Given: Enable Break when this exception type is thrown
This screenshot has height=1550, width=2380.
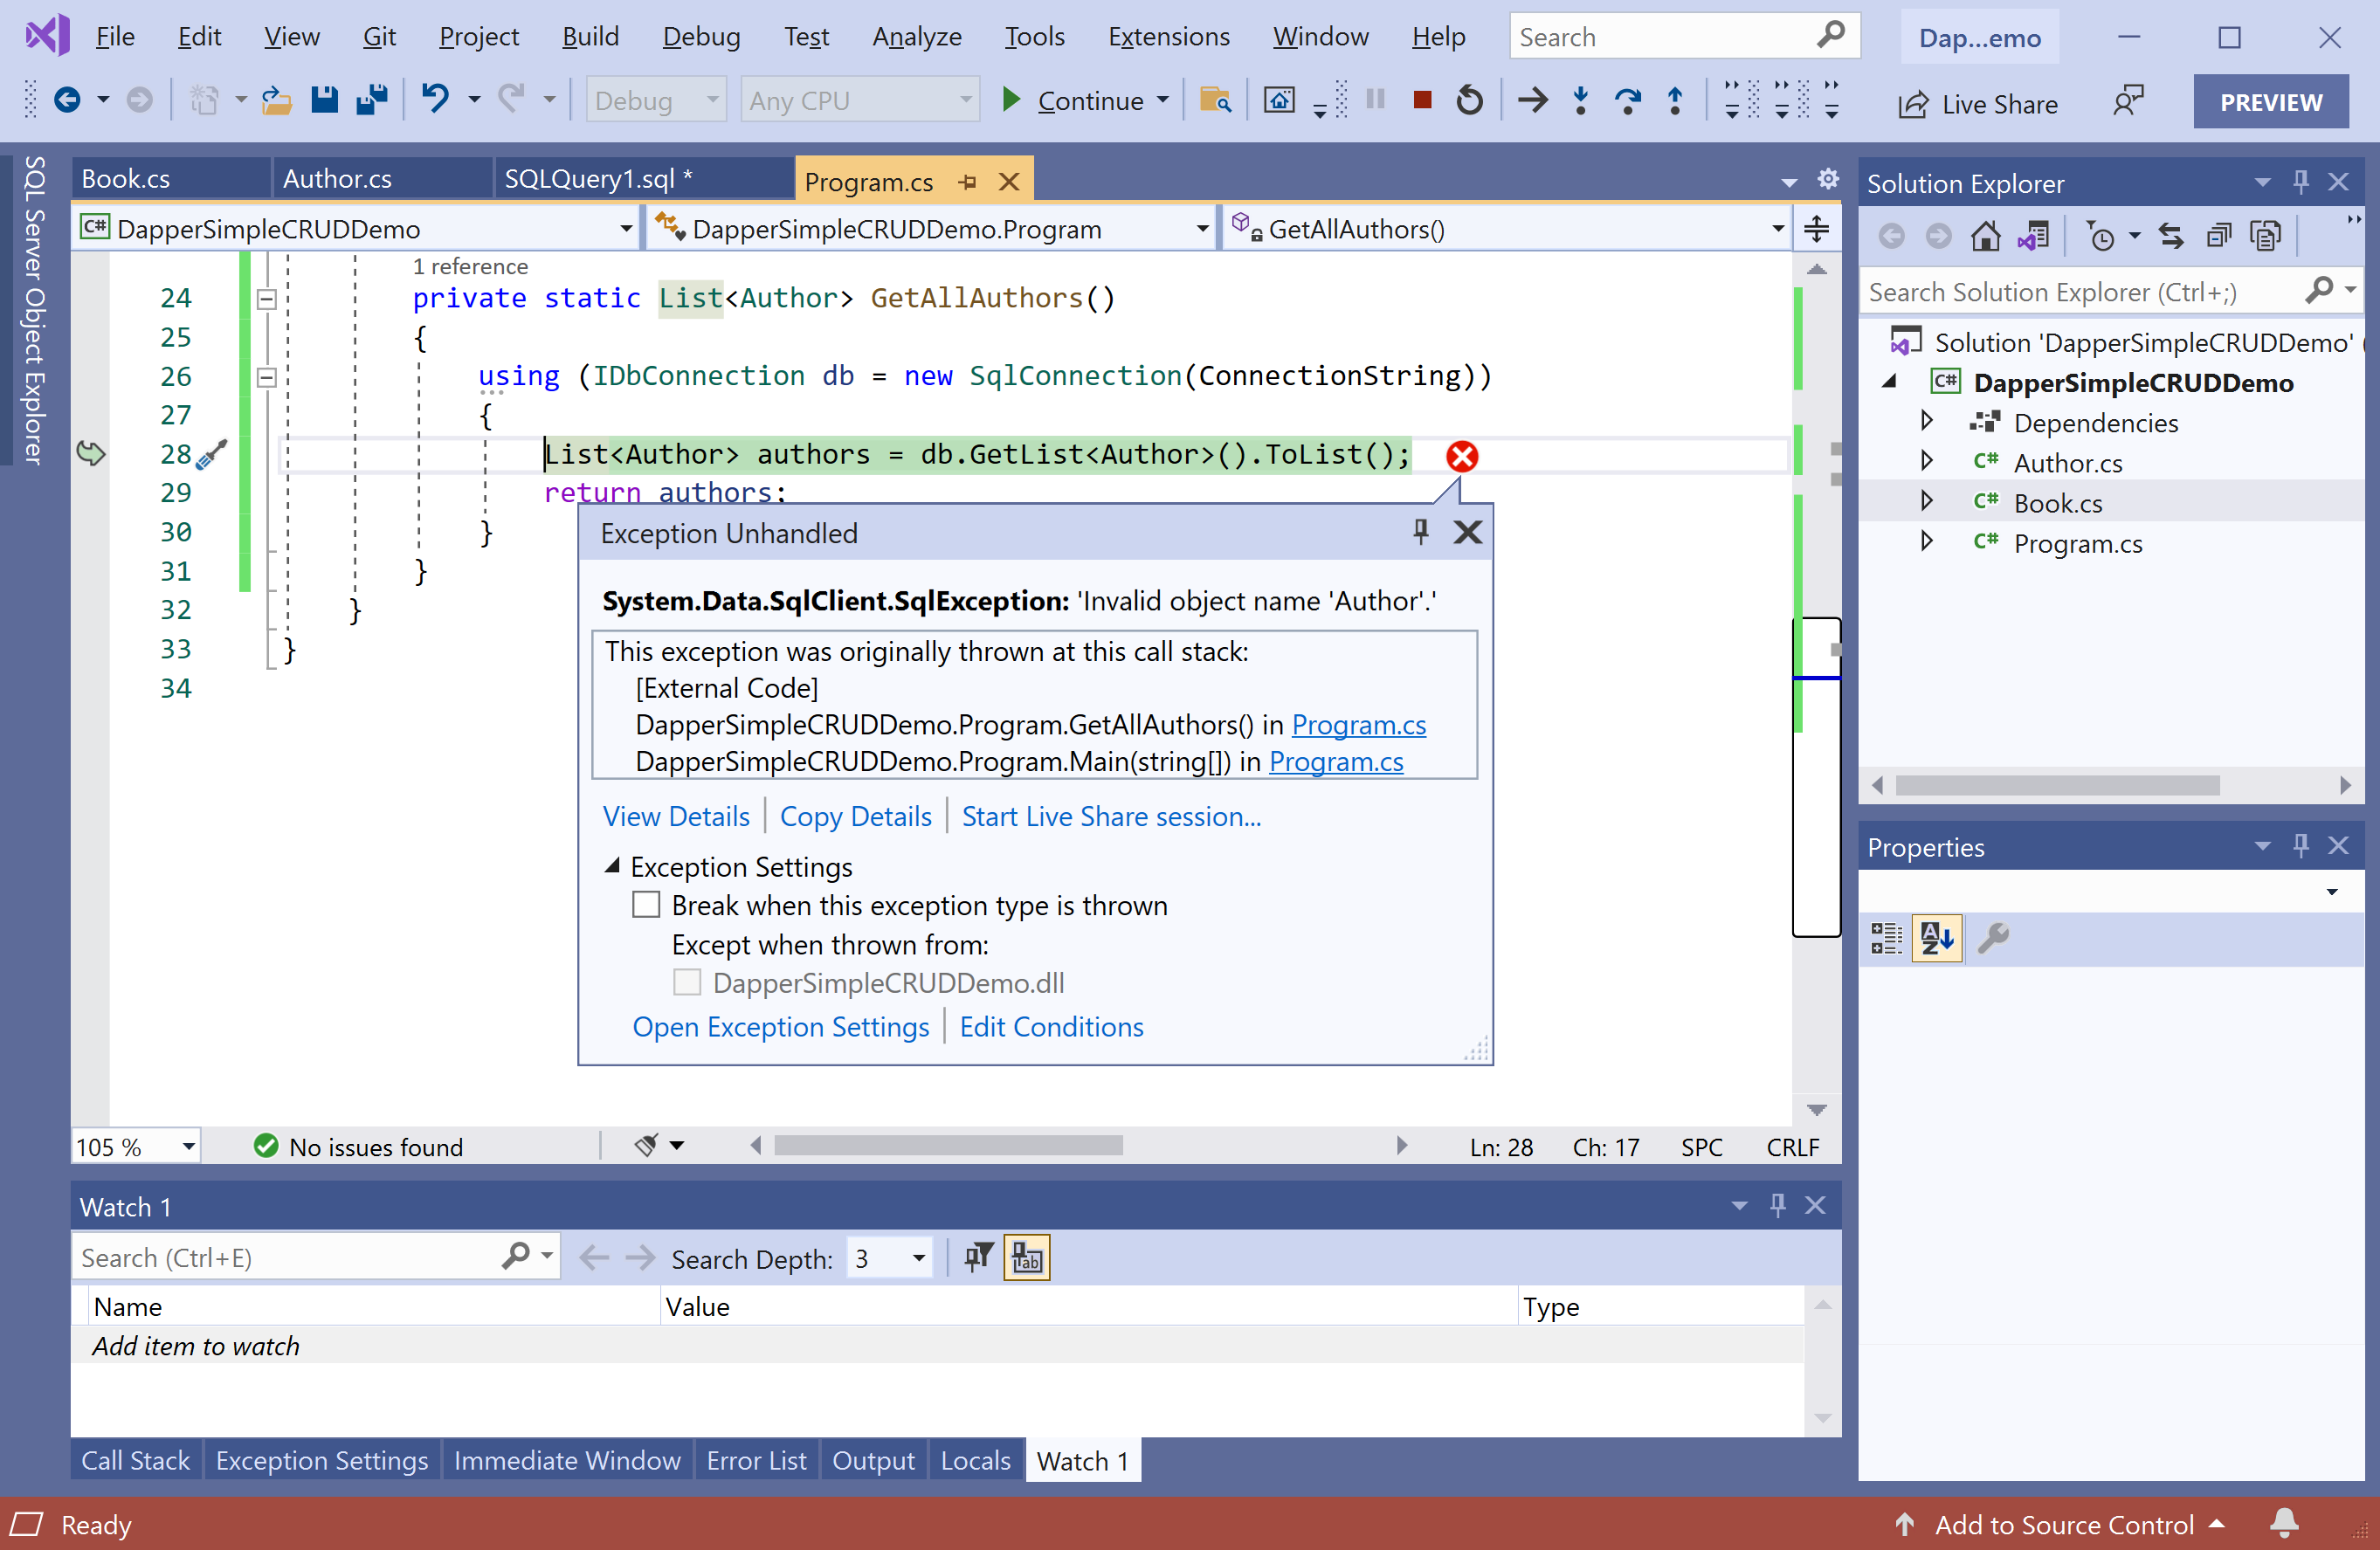Looking at the screenshot, I should tap(647, 905).
